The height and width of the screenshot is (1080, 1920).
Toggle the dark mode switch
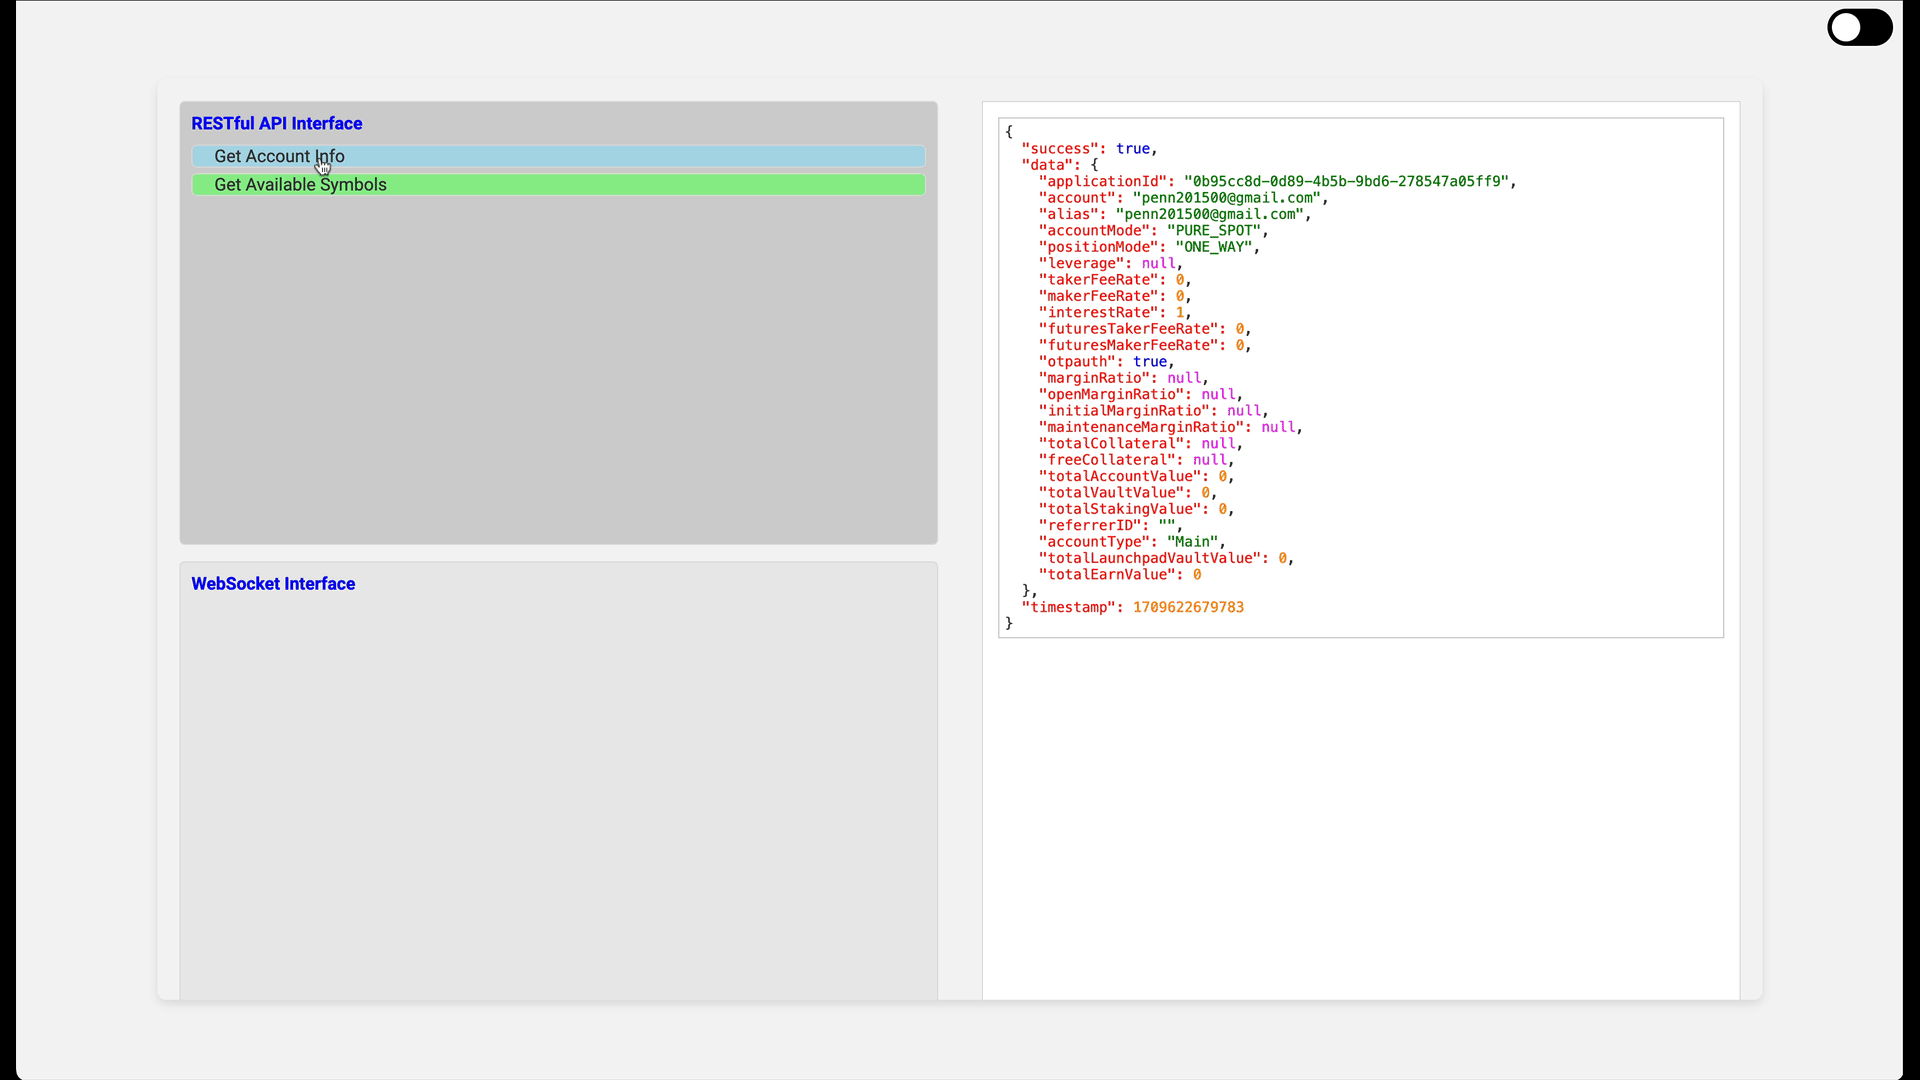(1859, 27)
